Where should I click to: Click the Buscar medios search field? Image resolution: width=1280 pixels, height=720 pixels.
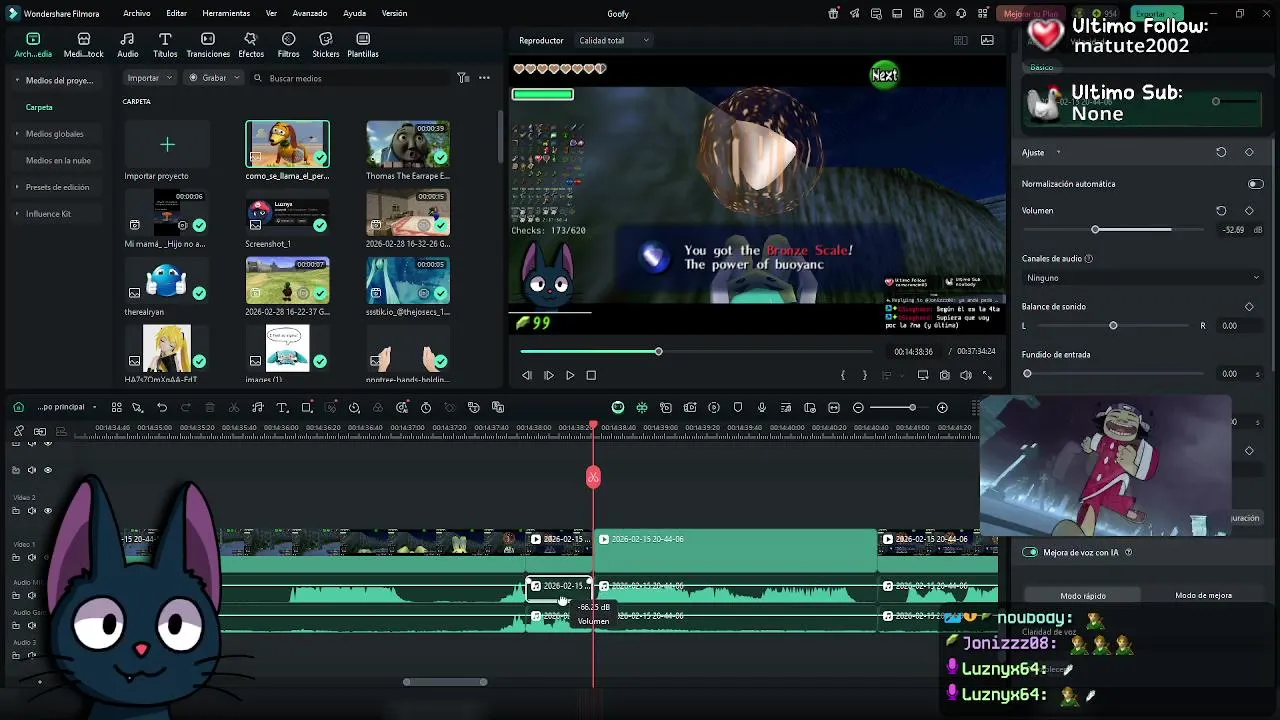click(350, 78)
